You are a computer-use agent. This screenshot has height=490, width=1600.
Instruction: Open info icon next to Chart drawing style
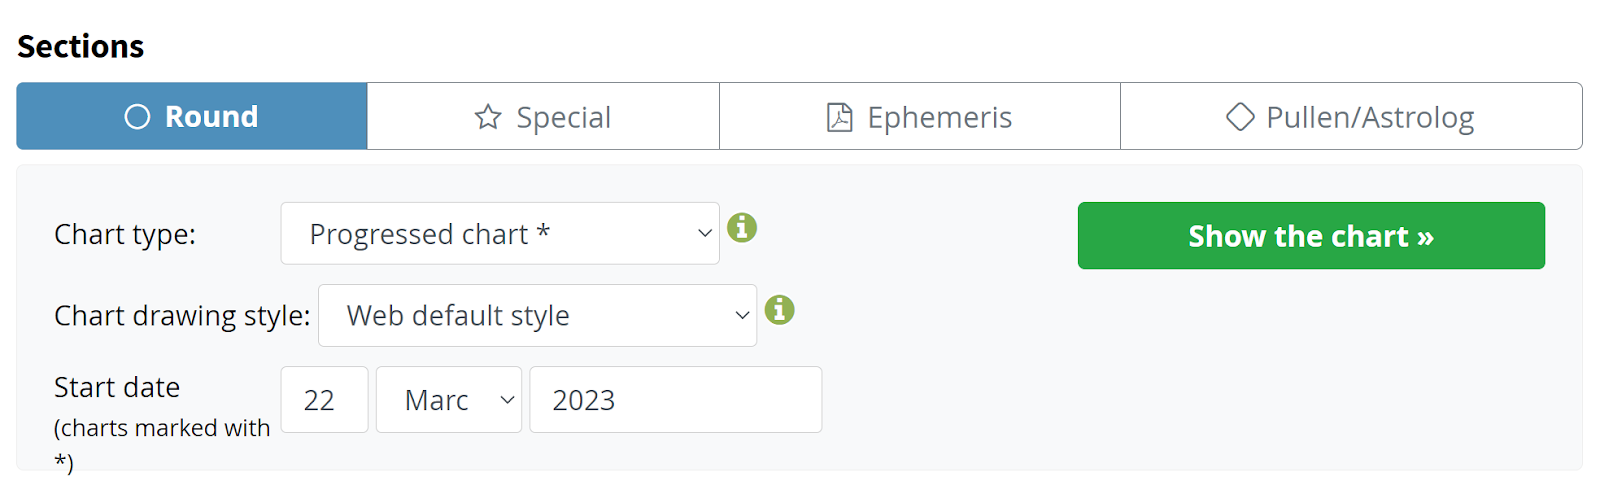[780, 310]
